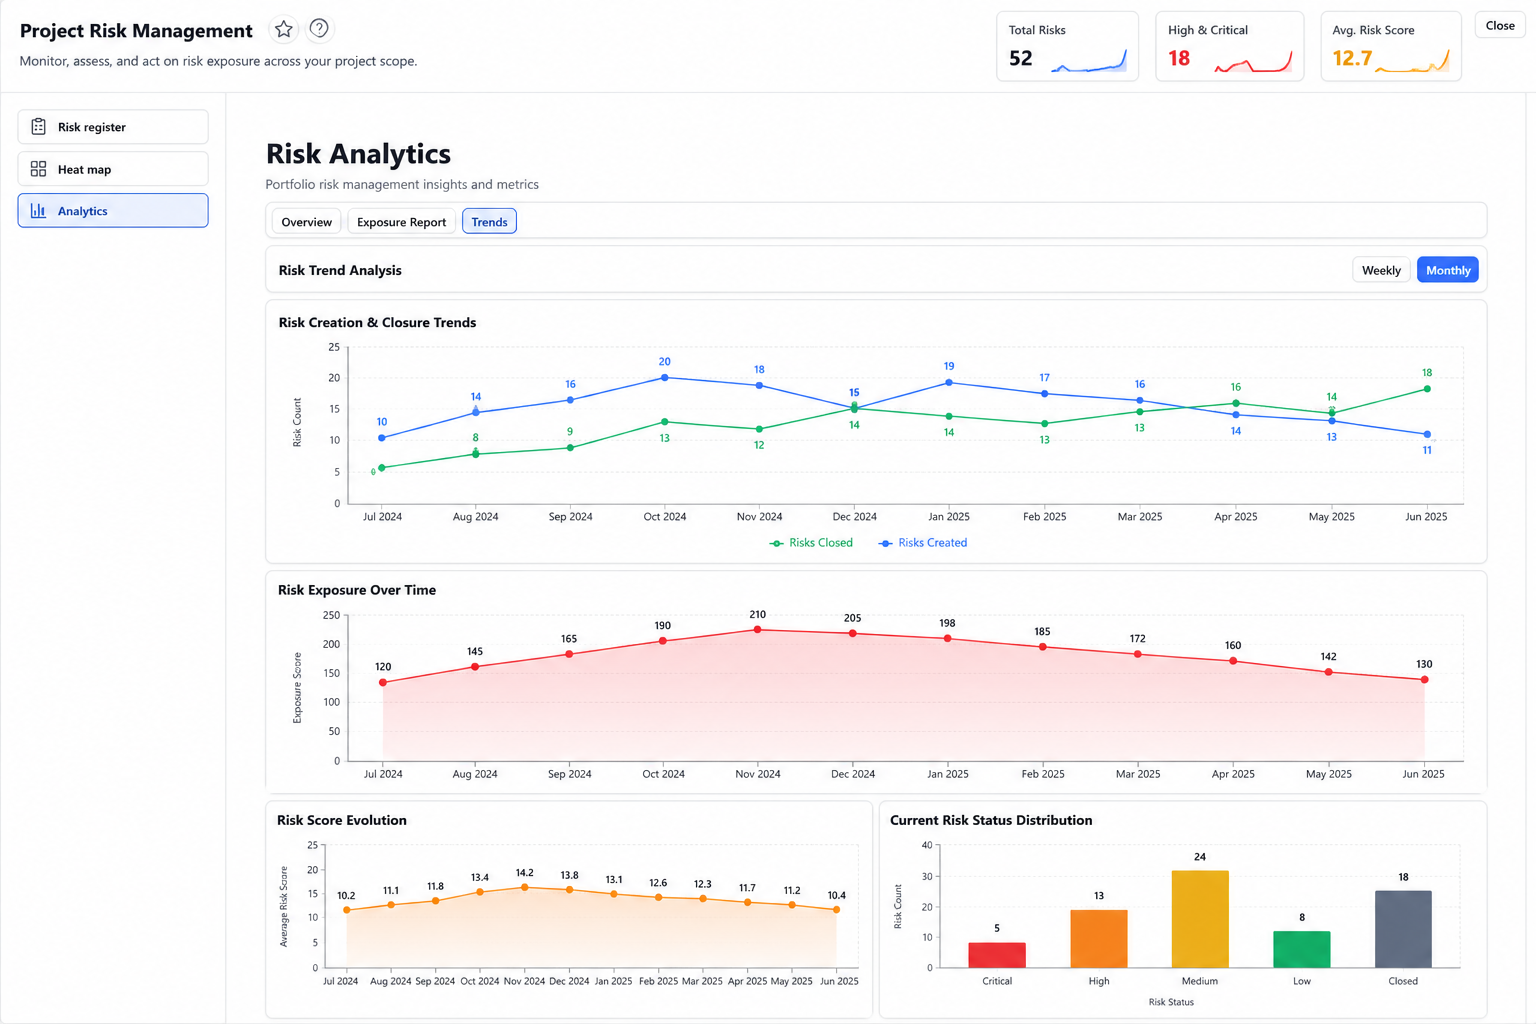The image size is (1536, 1024).
Task: Click the Heat map grid icon
Action: [38, 169]
